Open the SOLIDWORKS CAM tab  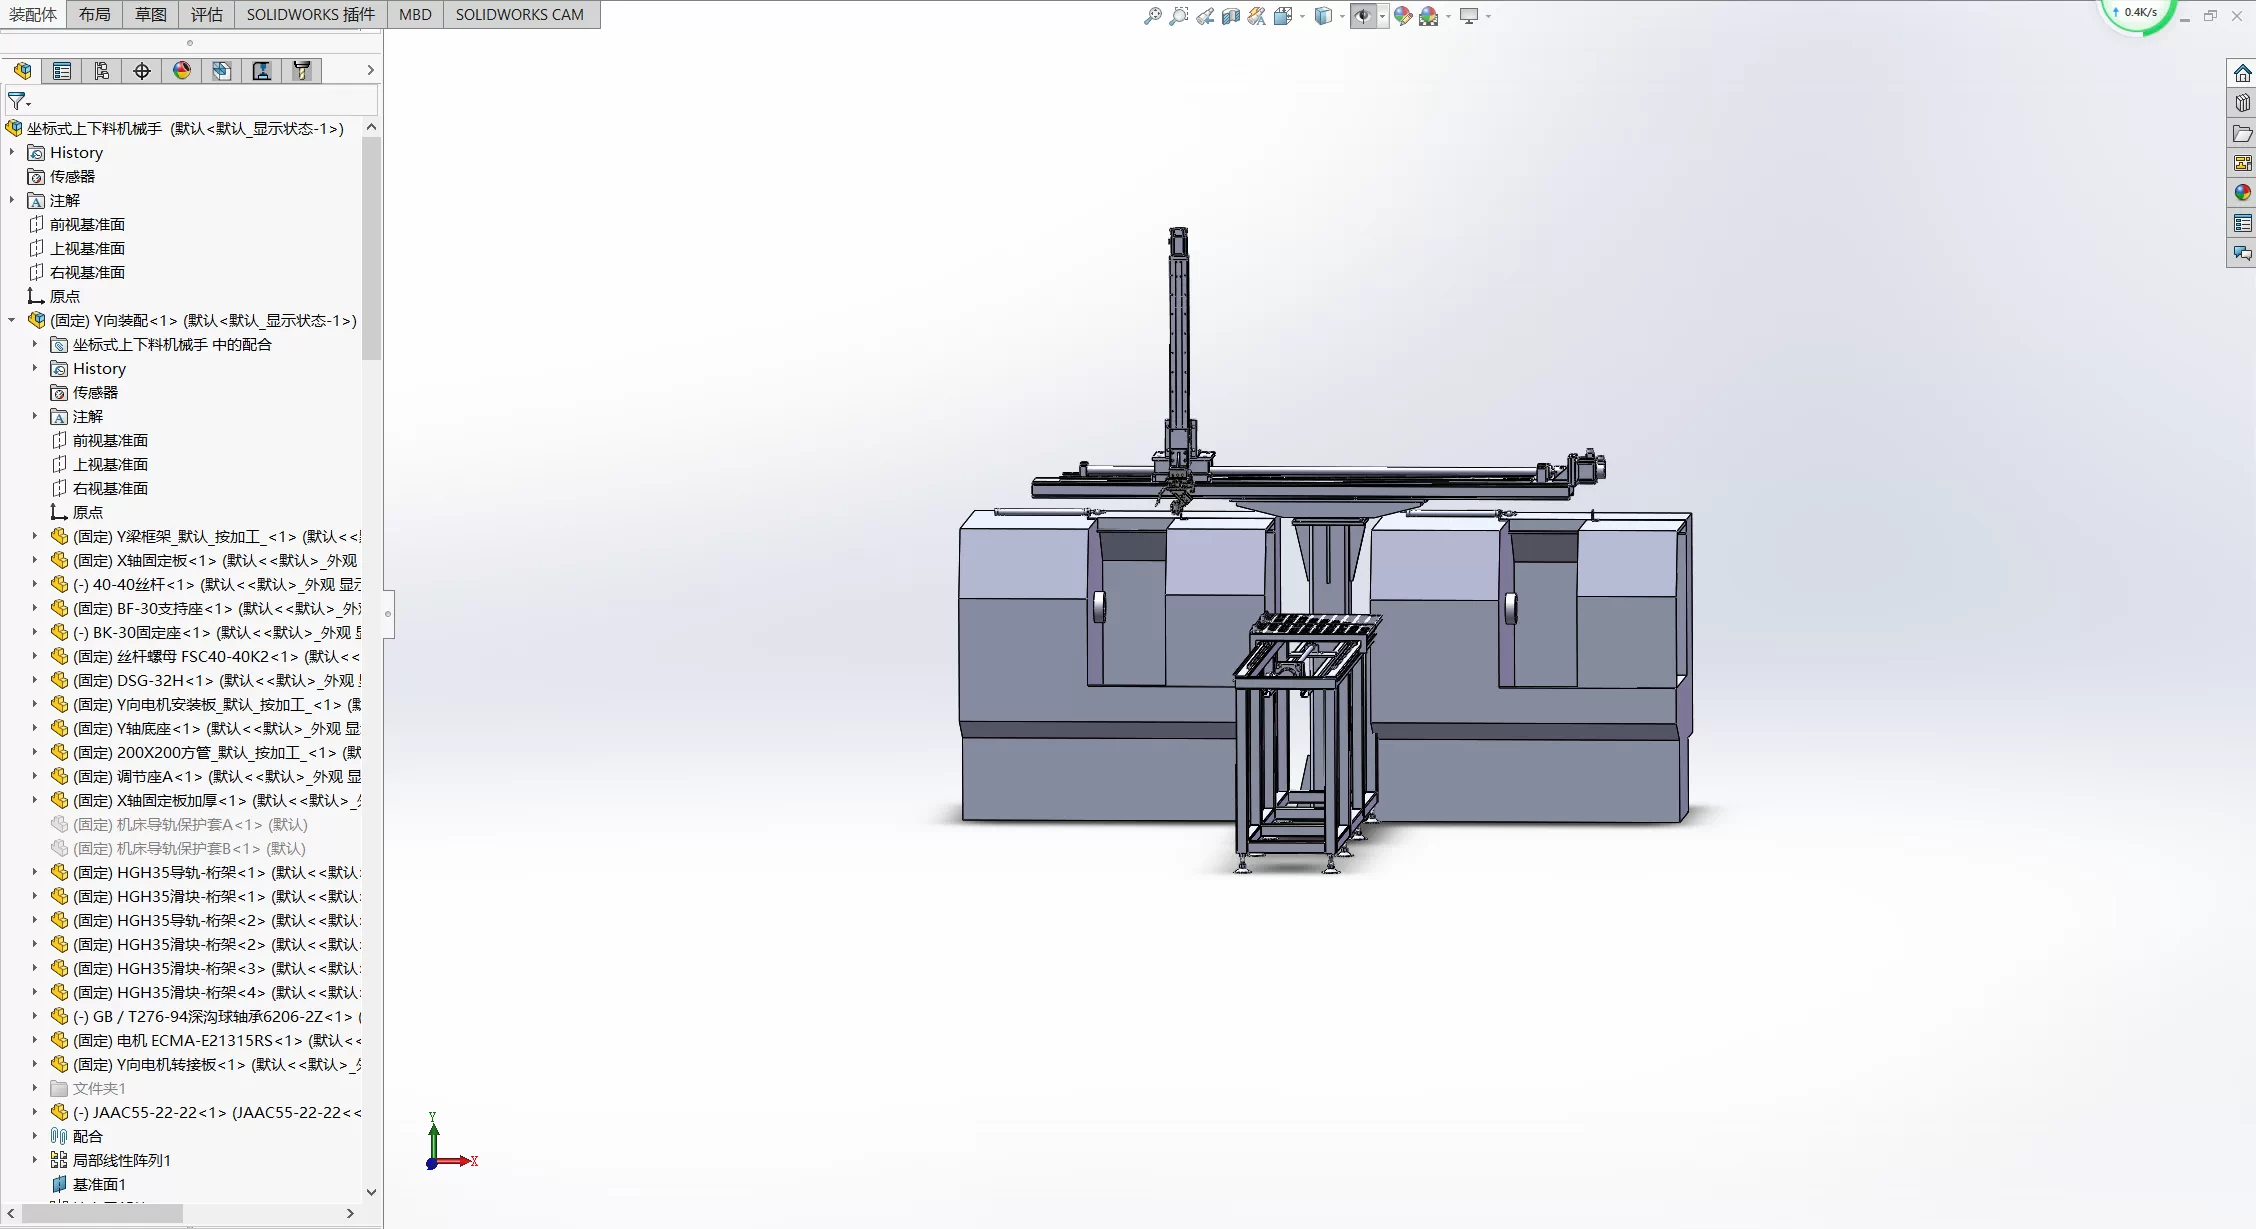tap(520, 14)
